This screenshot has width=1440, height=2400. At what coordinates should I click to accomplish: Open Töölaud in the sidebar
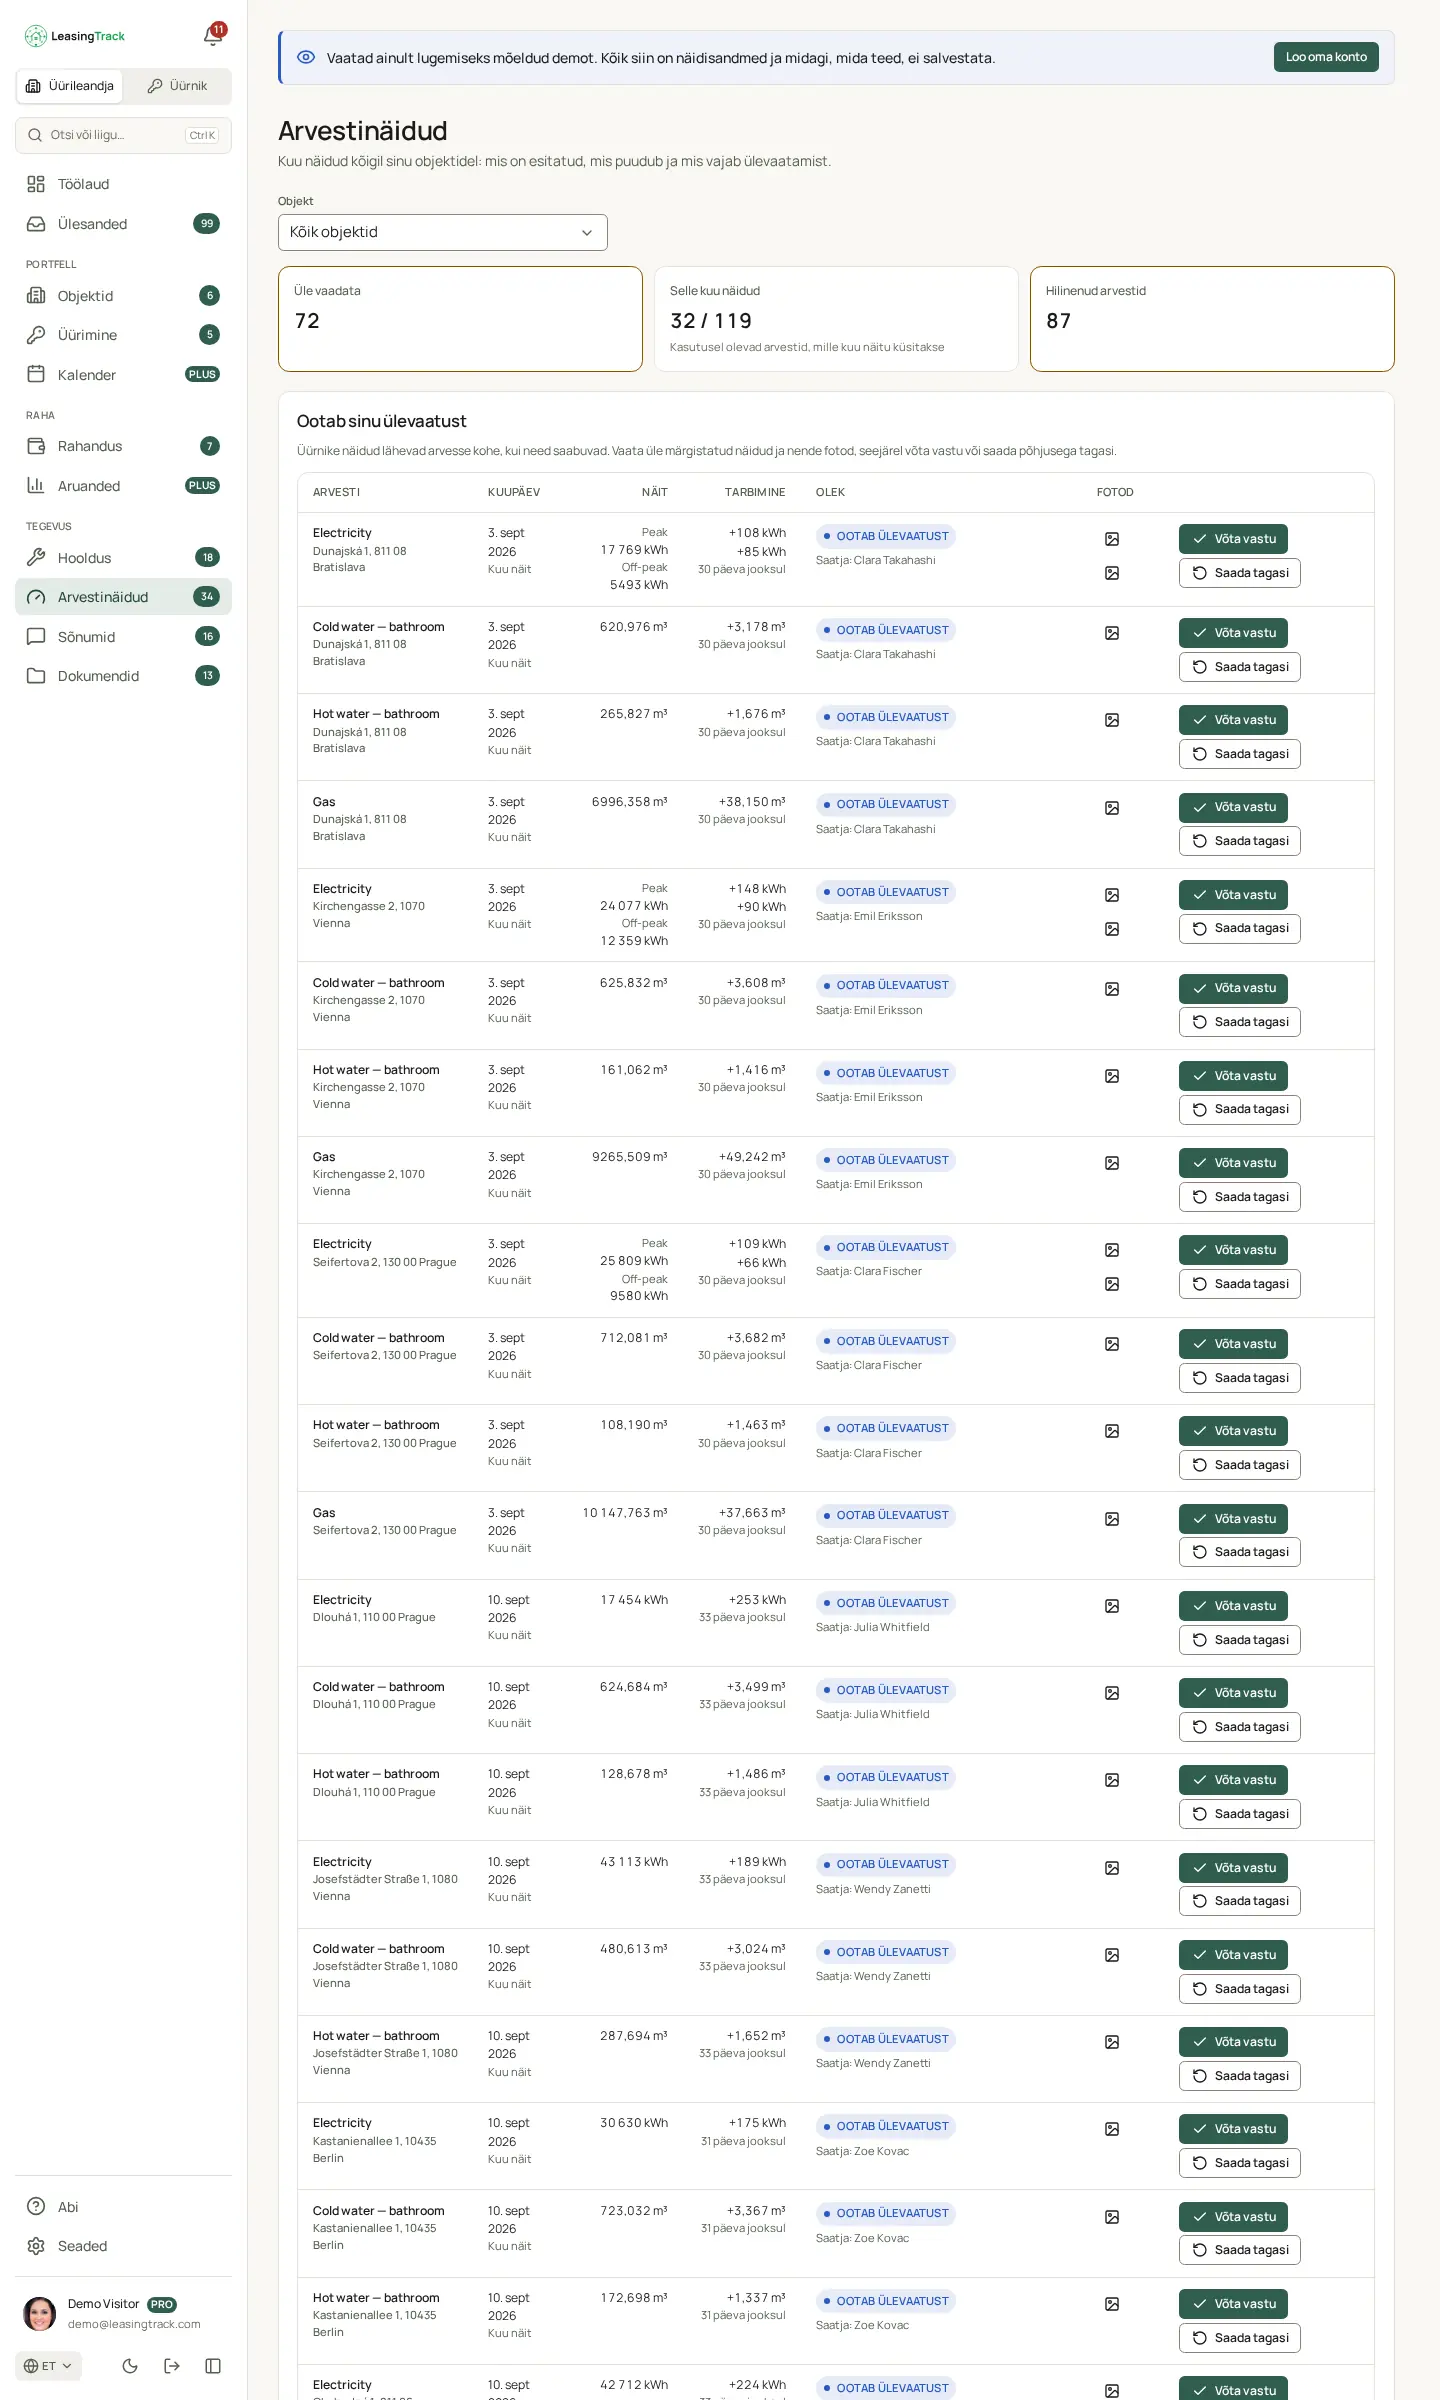point(123,184)
